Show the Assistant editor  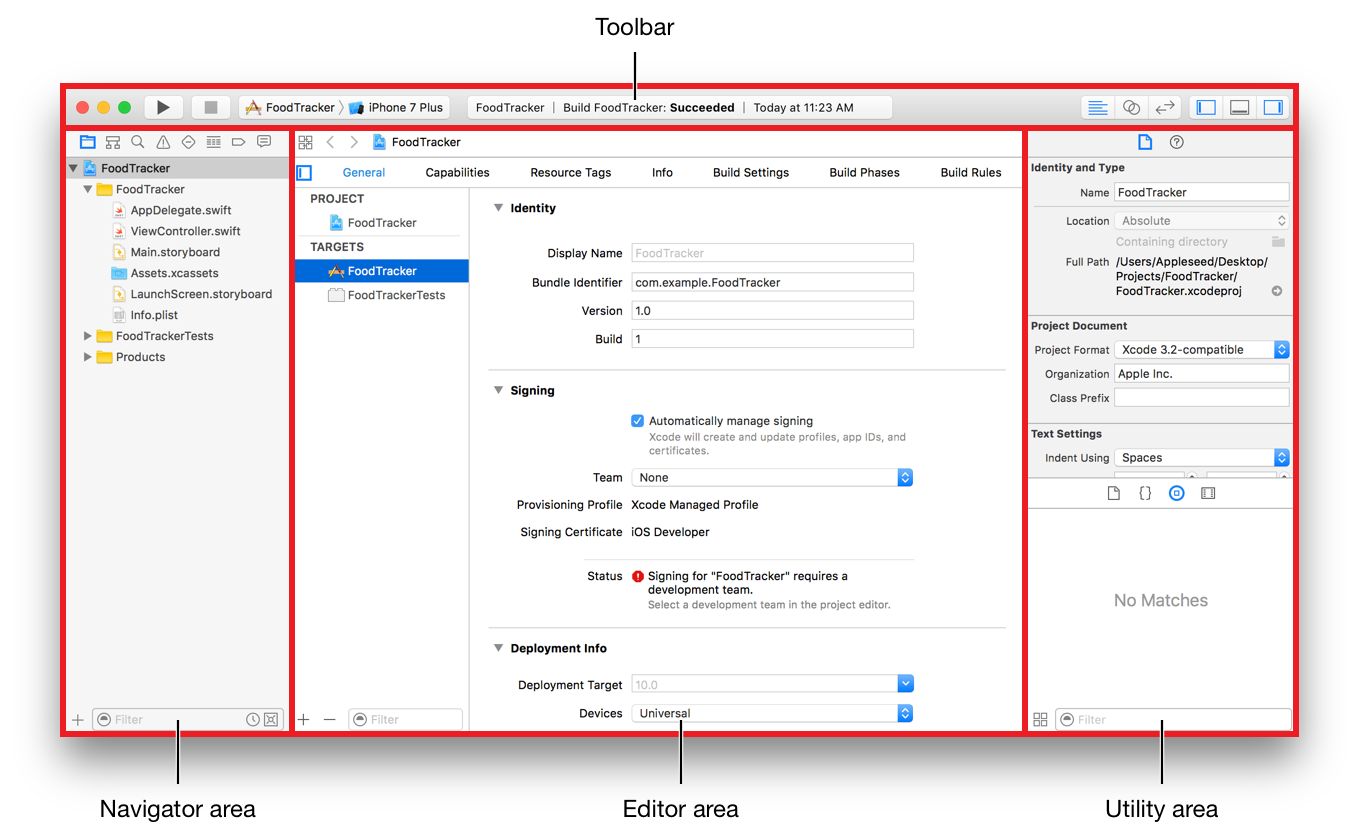tap(1131, 107)
